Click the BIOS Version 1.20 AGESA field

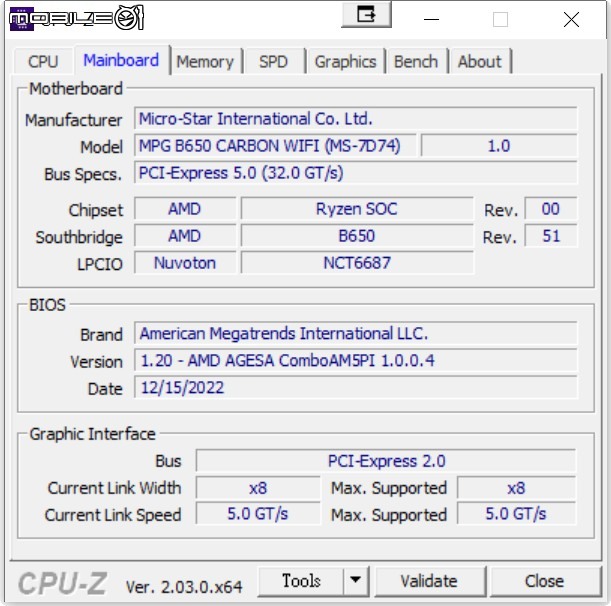pos(356,360)
